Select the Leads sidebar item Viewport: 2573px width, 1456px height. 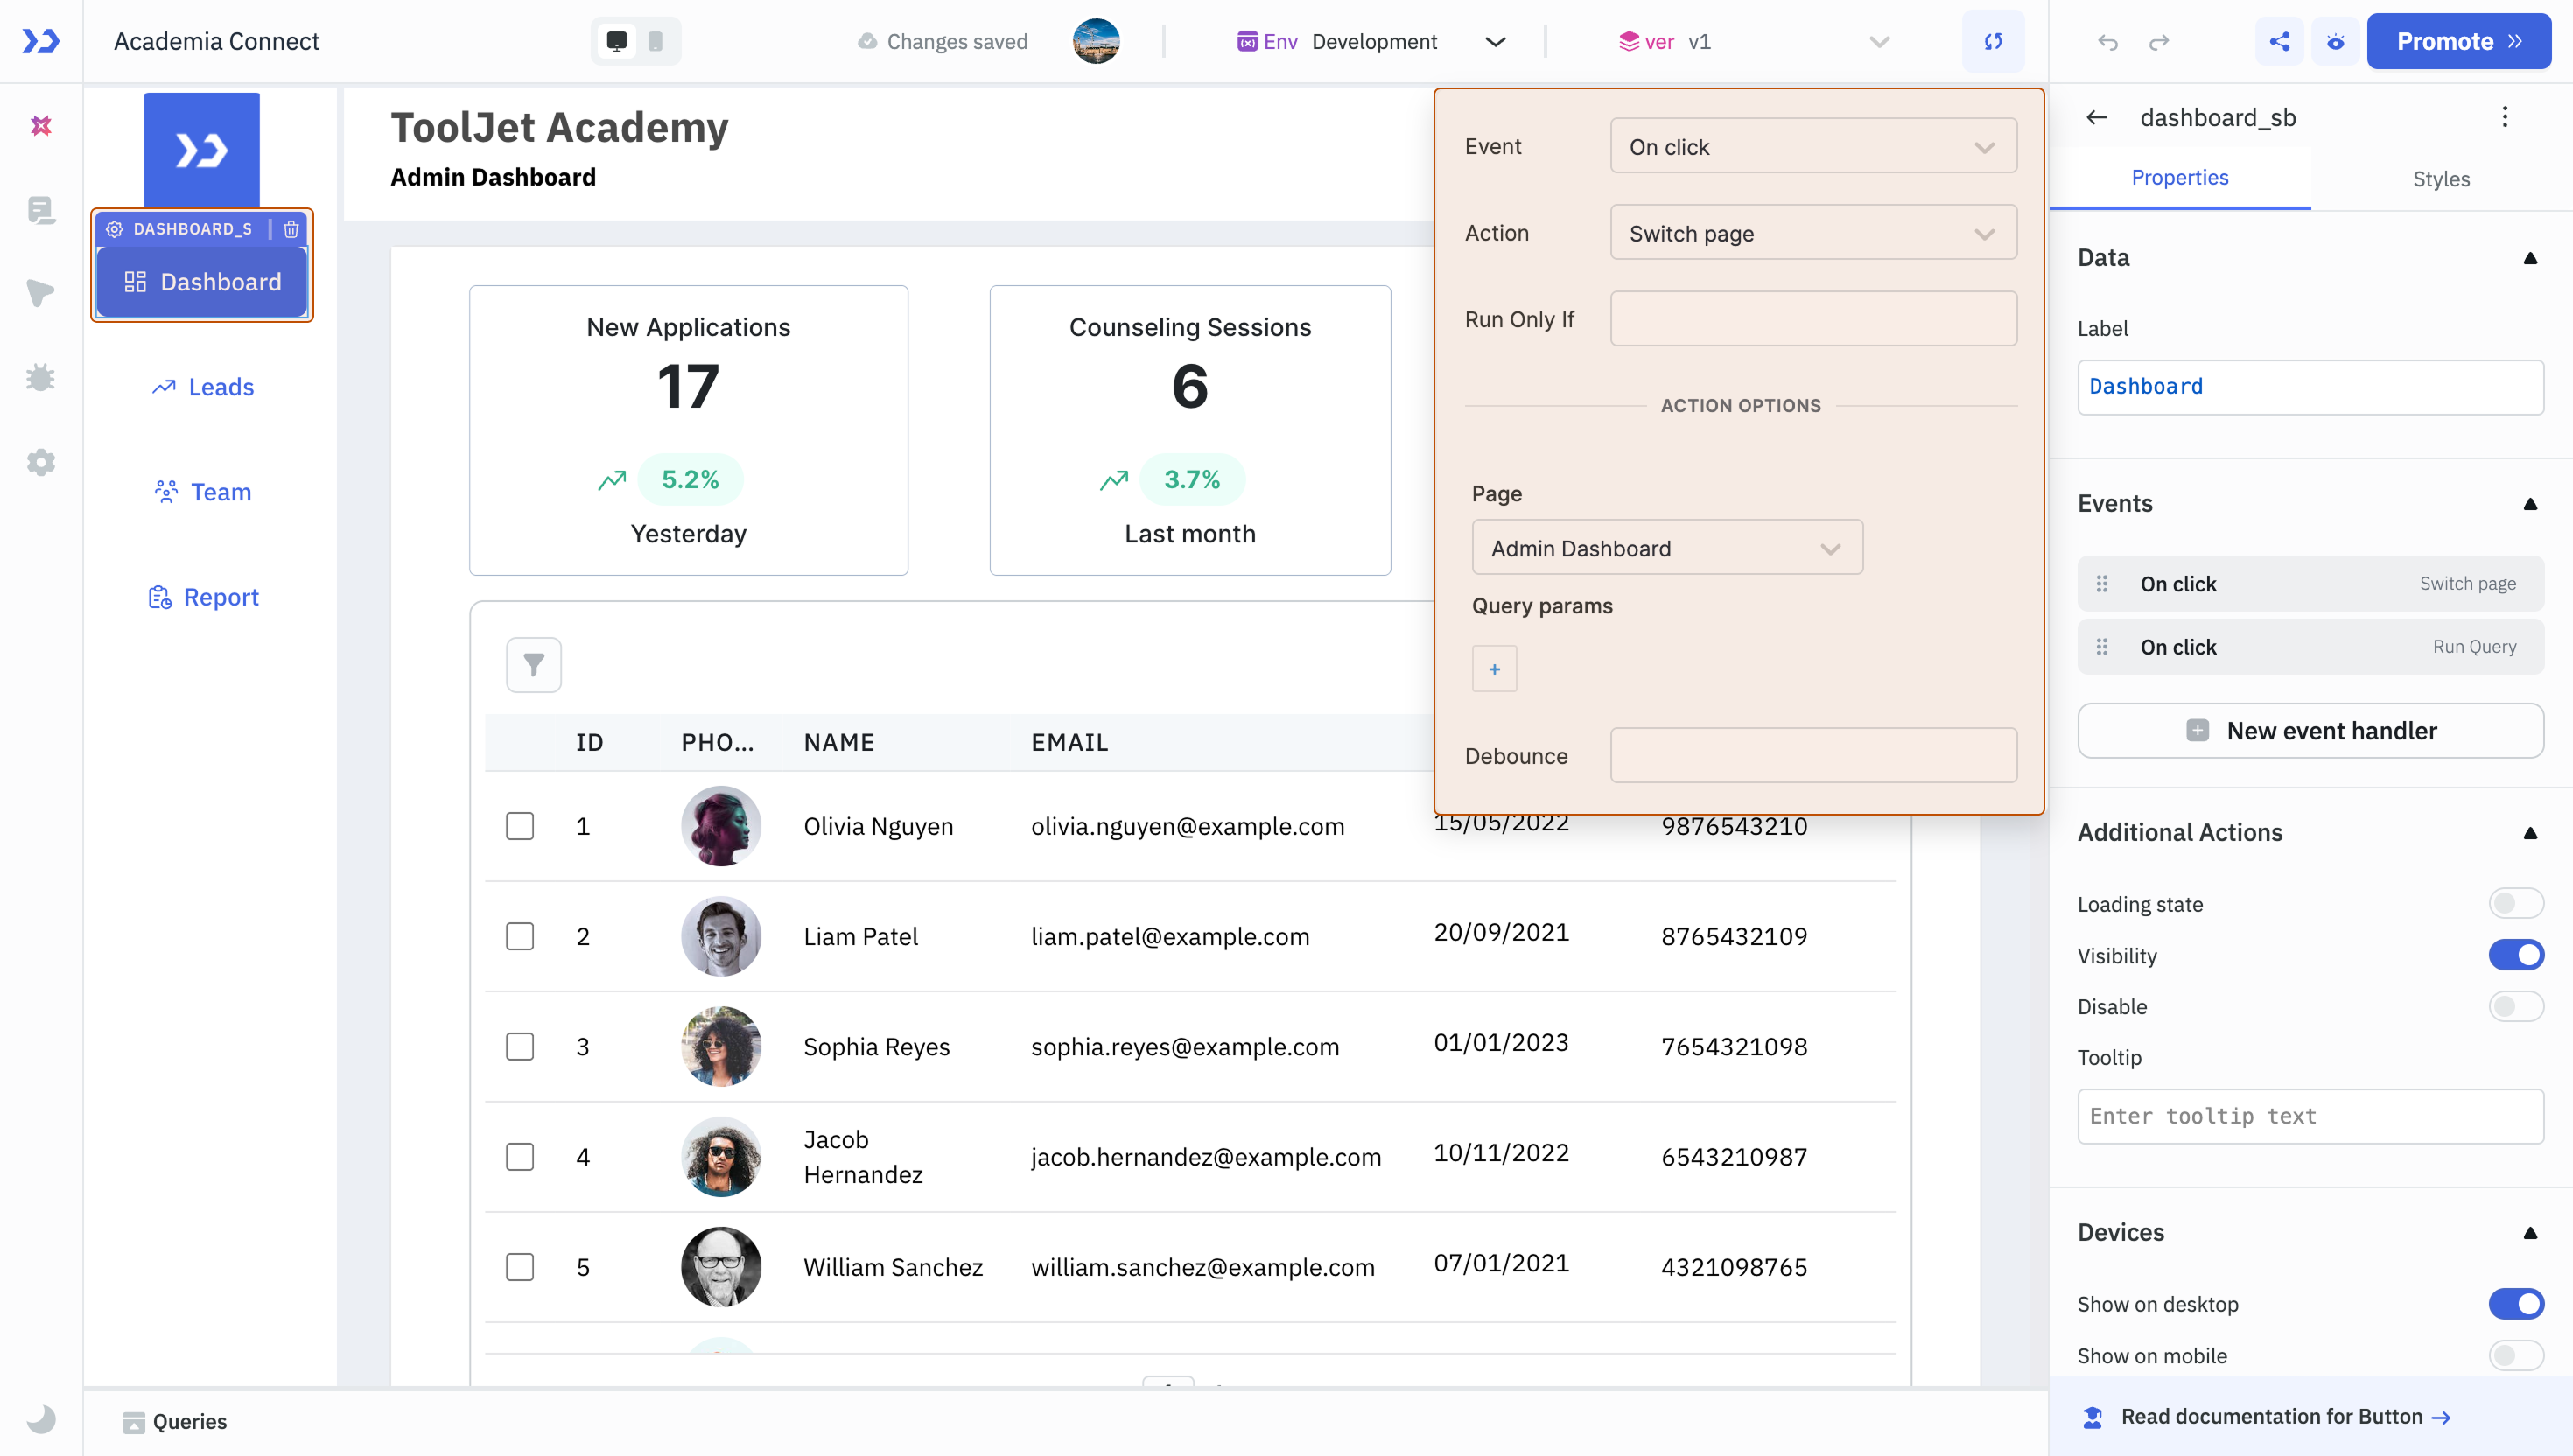click(203, 387)
